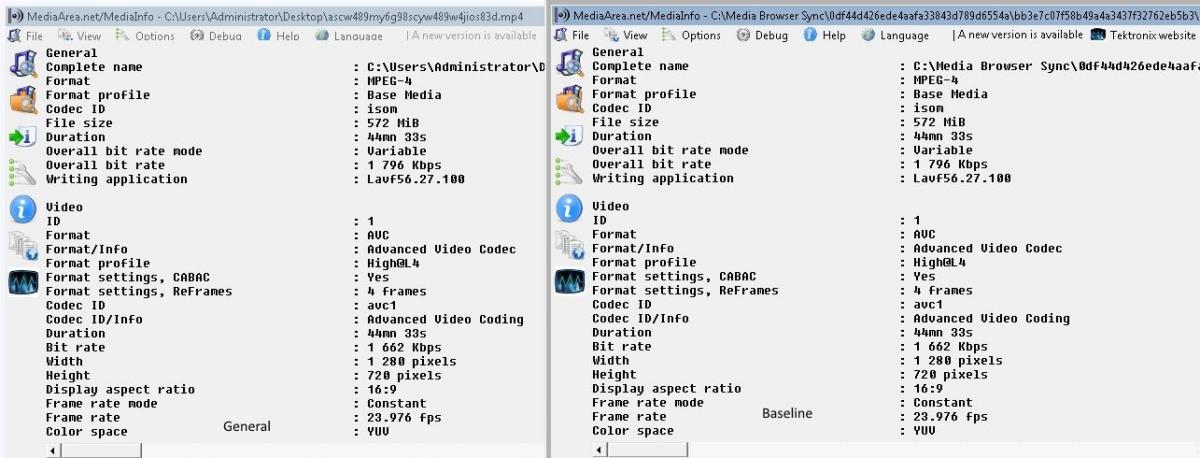This screenshot has width=1200, height=458.
Task: Click 'avc1' Codec ID value in right window
Action: pyautogui.click(x=928, y=304)
